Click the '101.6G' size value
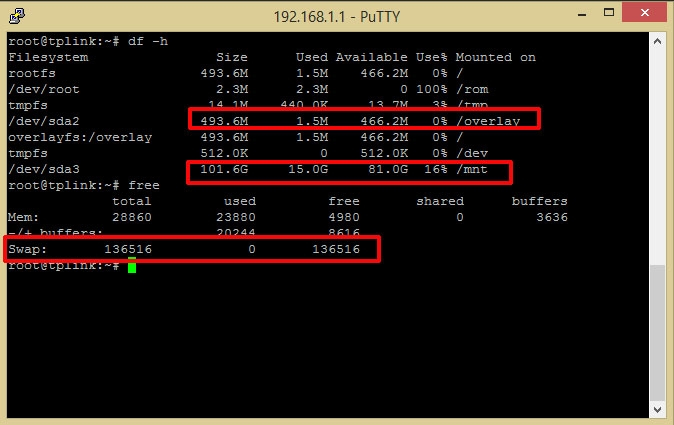The image size is (674, 425). tap(224, 169)
